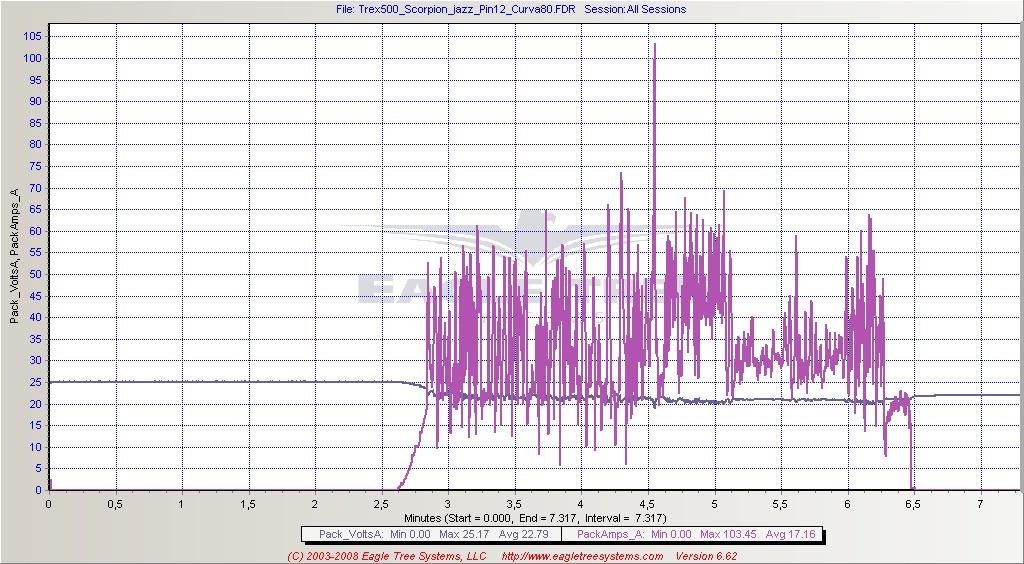Screen dimensions: 1024x564
Task: Click the Session:All Sessions label
Action: tap(635, 9)
